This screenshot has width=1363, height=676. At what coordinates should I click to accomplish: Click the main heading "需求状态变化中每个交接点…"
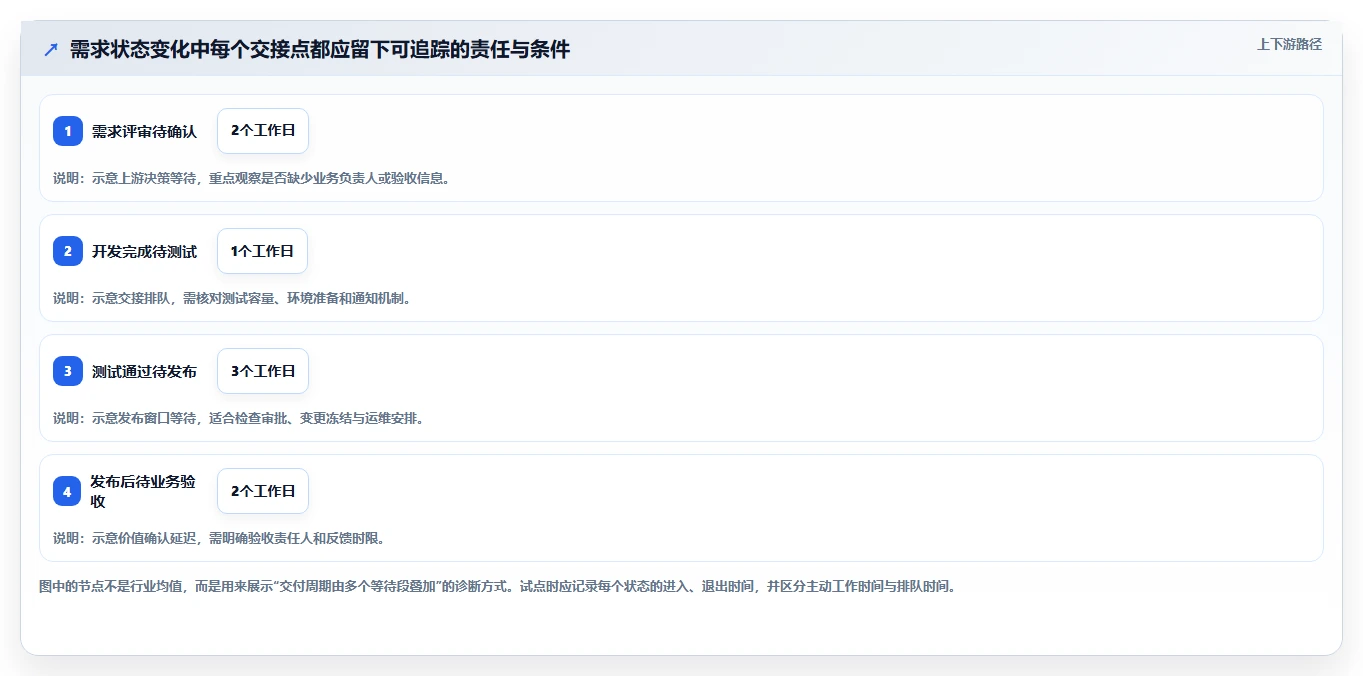(320, 49)
